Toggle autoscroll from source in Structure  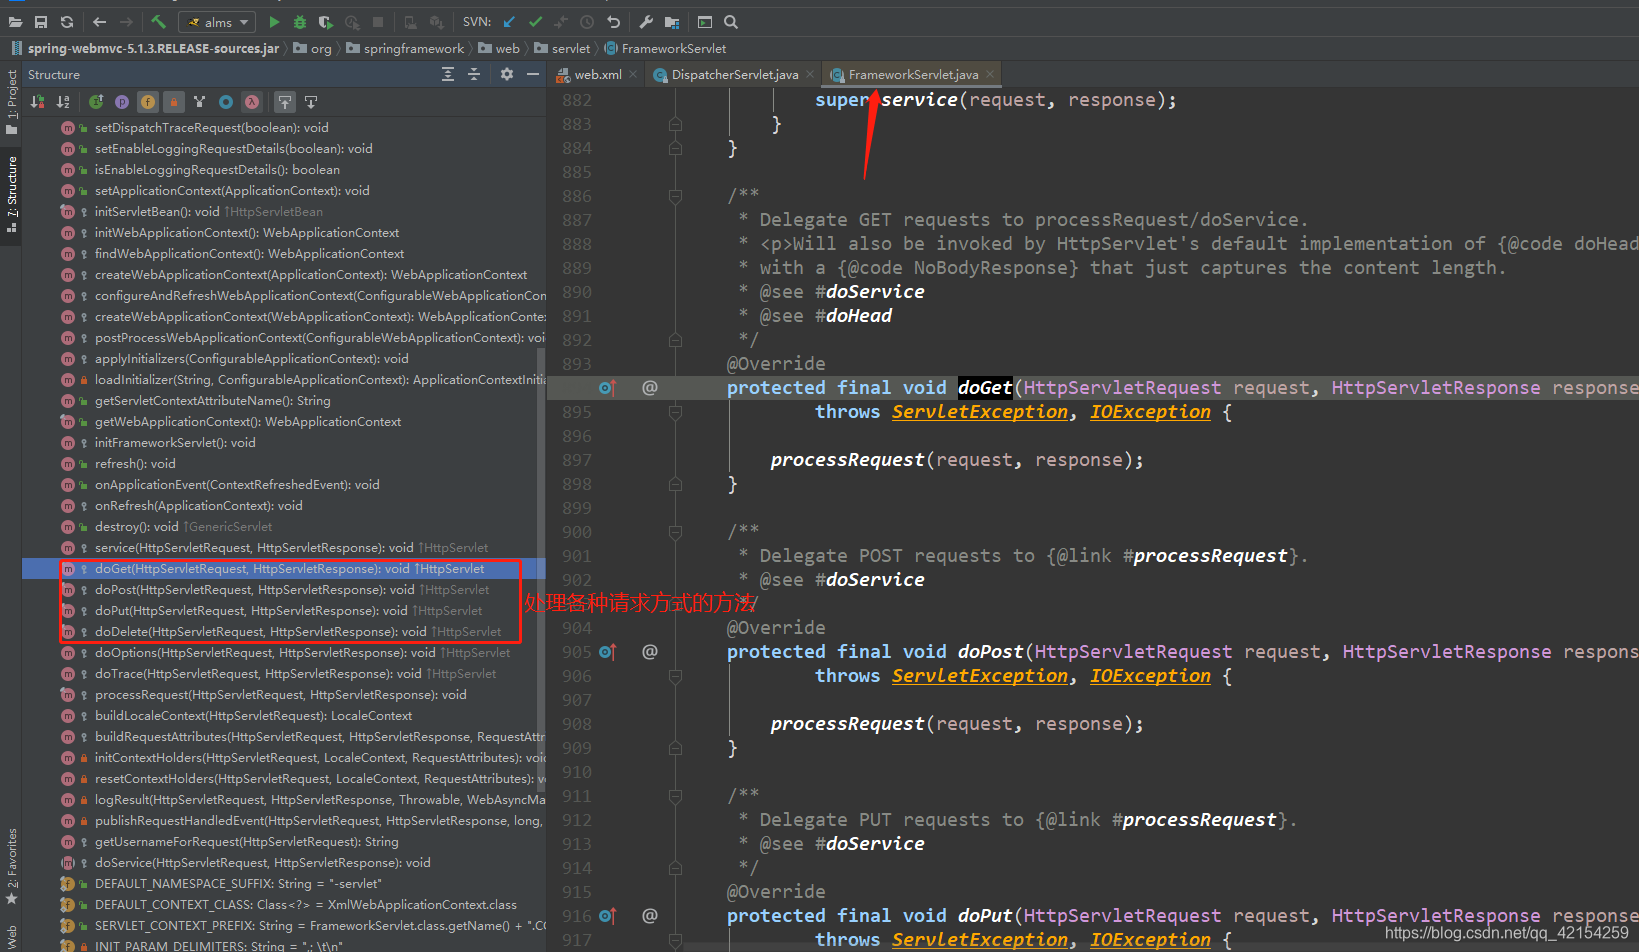pyautogui.click(x=311, y=102)
